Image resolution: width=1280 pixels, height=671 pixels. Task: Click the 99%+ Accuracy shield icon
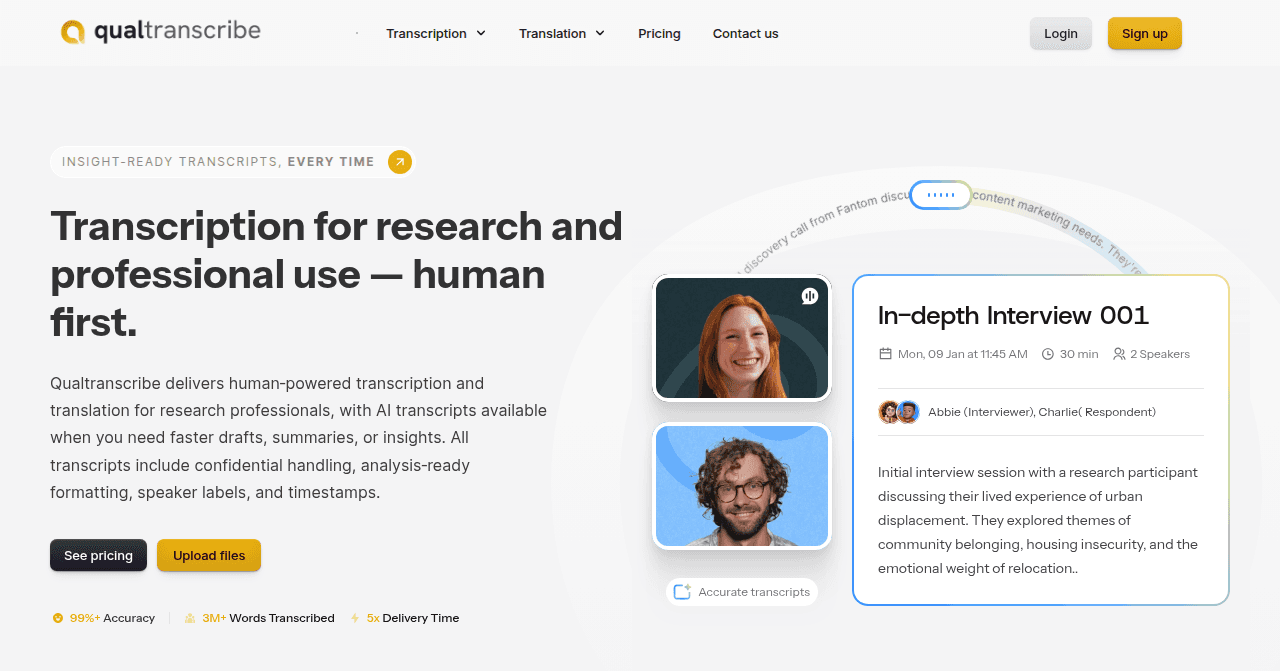(58, 618)
